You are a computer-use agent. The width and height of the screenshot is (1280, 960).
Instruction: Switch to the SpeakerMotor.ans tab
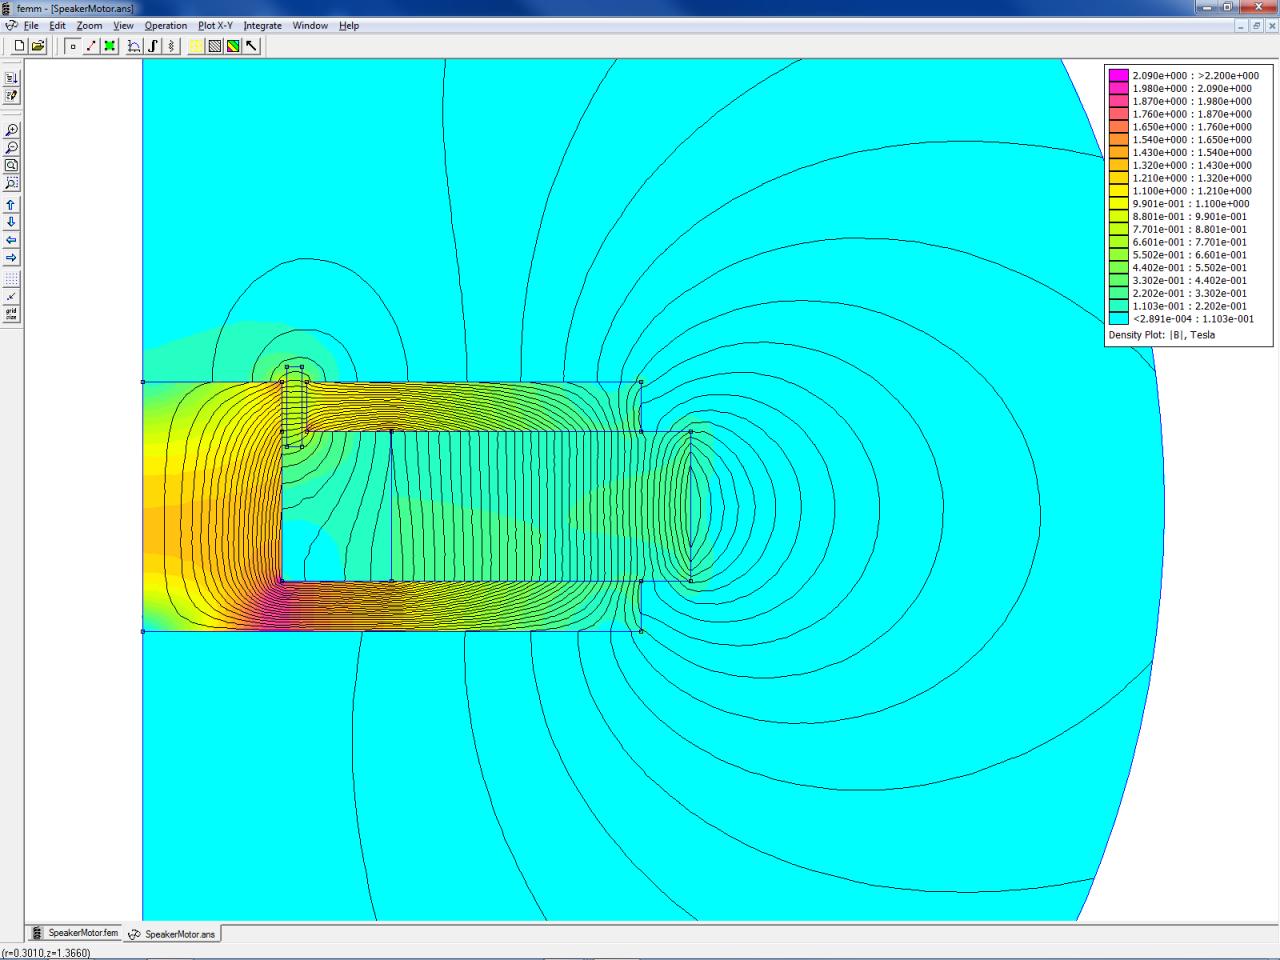pos(171,934)
